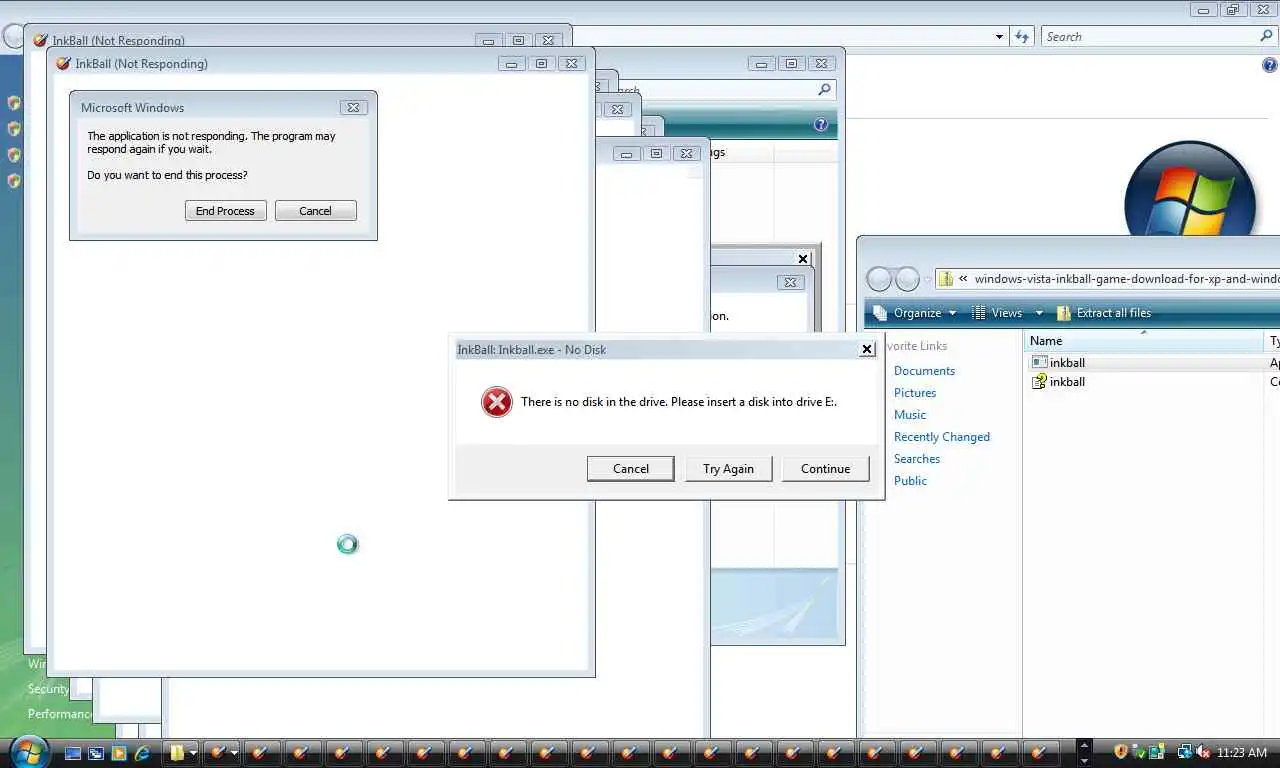Expand the Views dropdown arrow

coord(1039,313)
